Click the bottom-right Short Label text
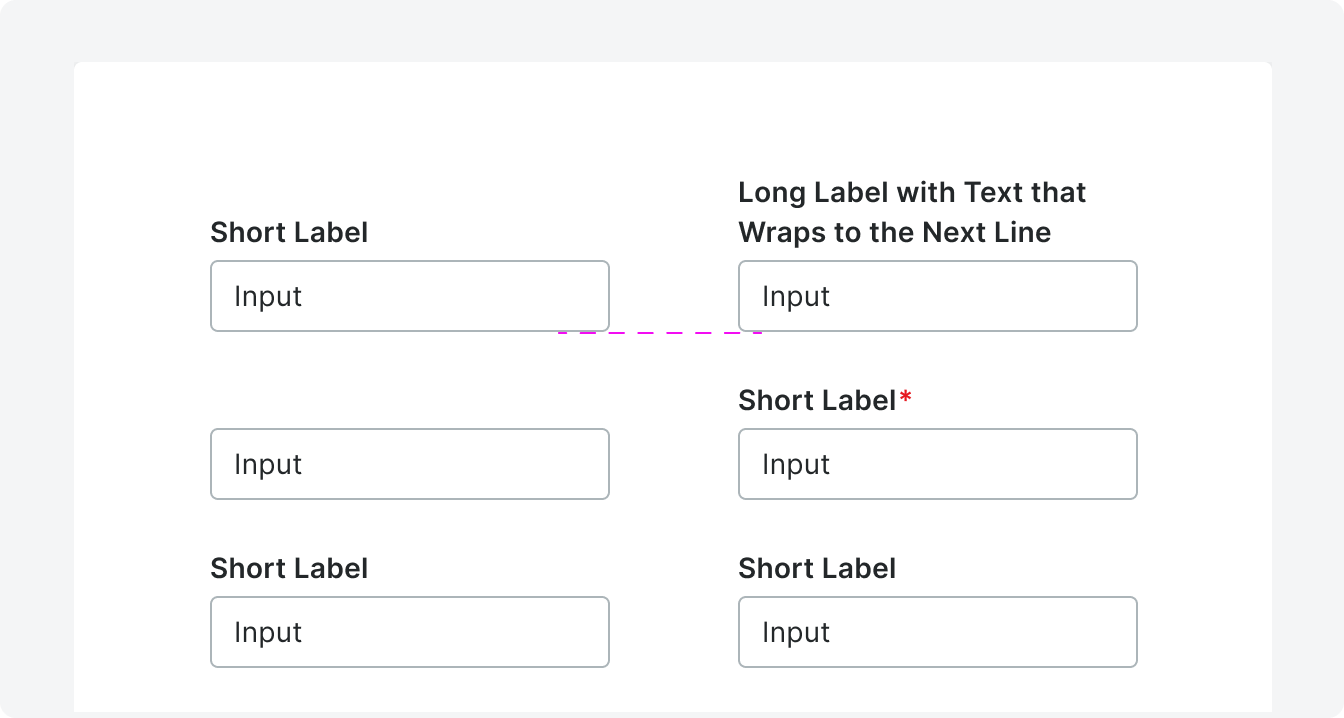 (816, 568)
